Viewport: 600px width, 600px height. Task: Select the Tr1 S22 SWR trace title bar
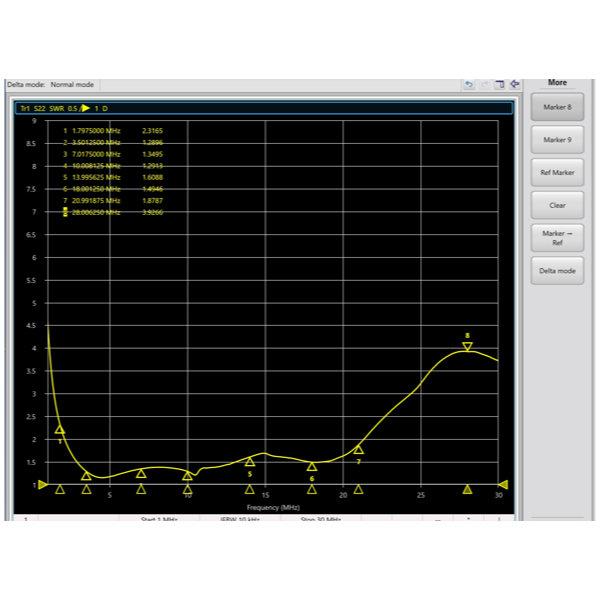point(264,108)
